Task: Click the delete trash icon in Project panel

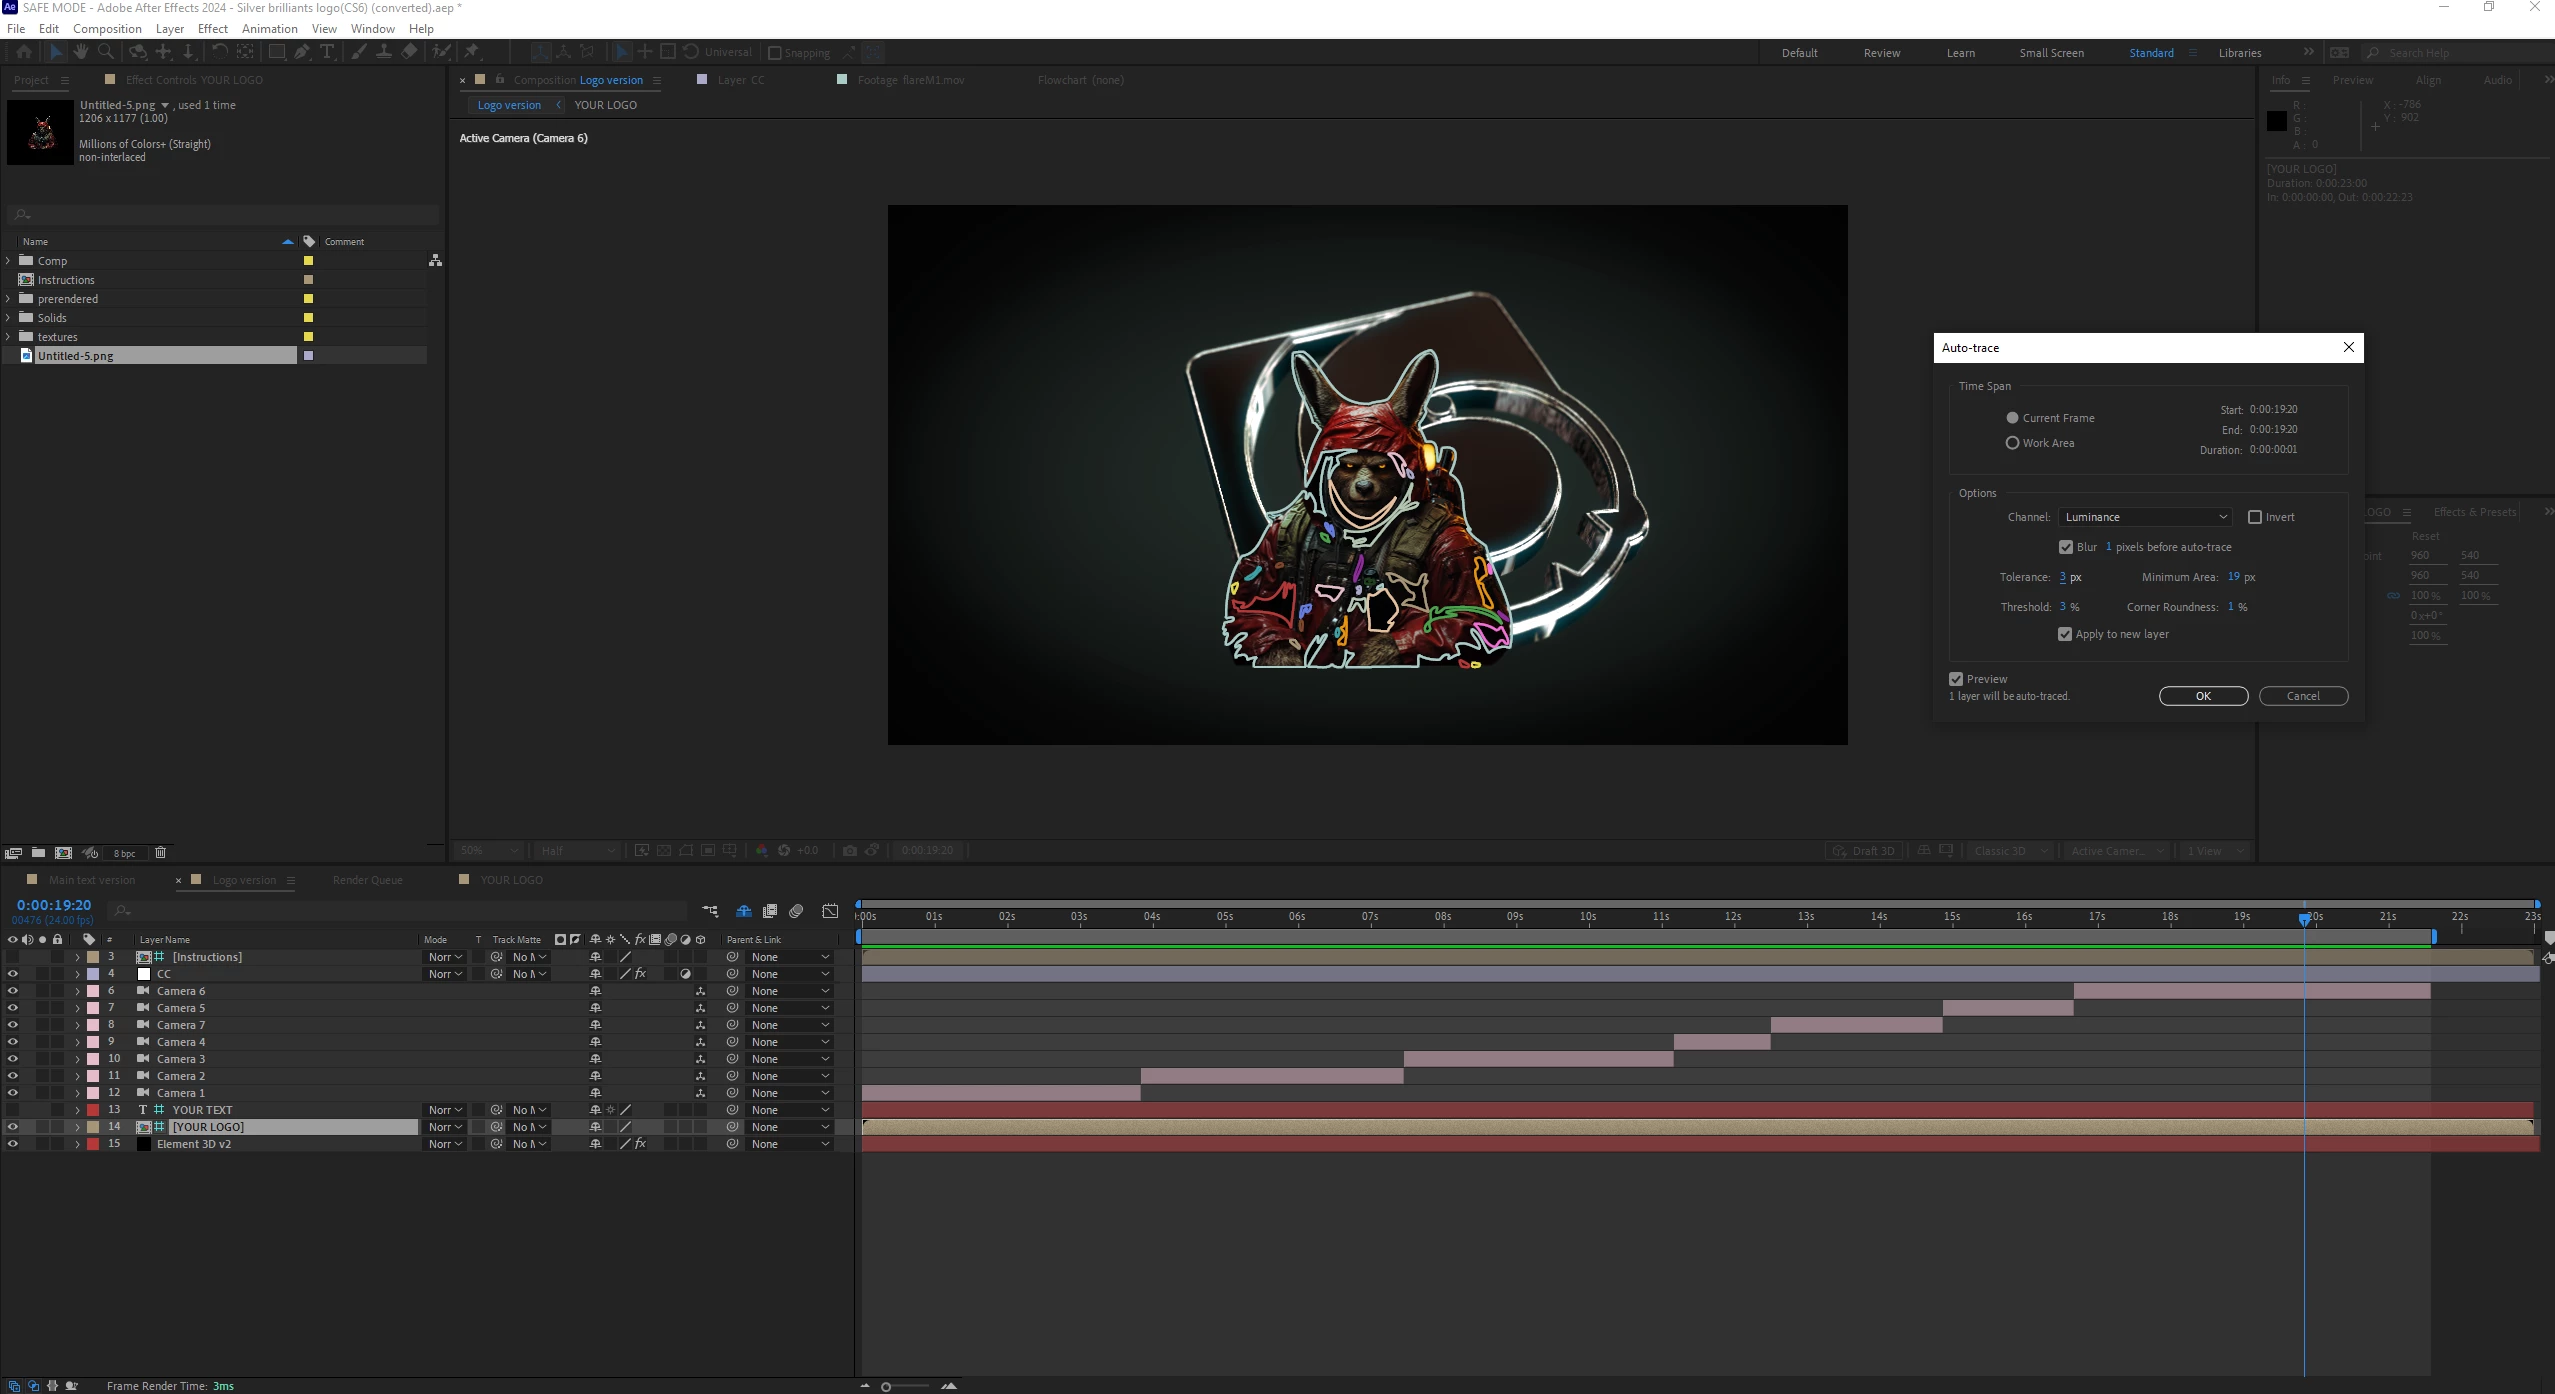Action: pos(160,853)
